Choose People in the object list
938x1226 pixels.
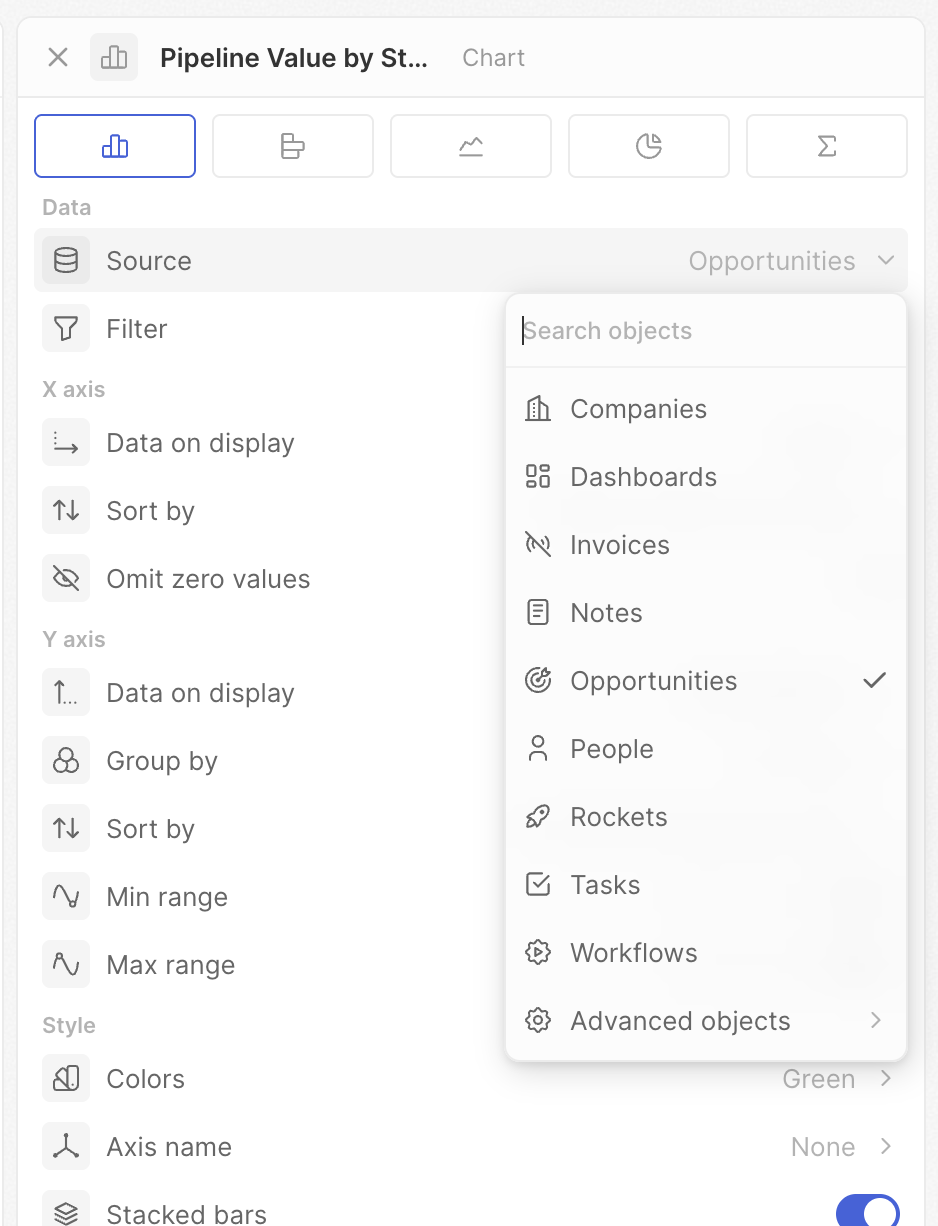click(611, 749)
